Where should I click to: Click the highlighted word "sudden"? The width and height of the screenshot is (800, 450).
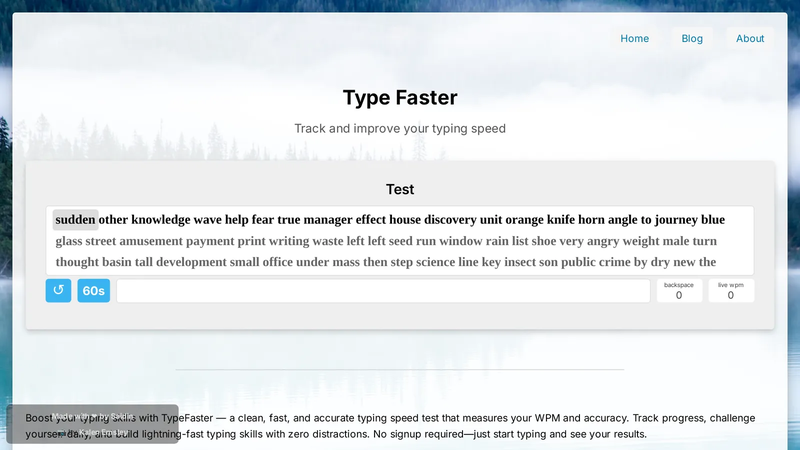coord(76,219)
